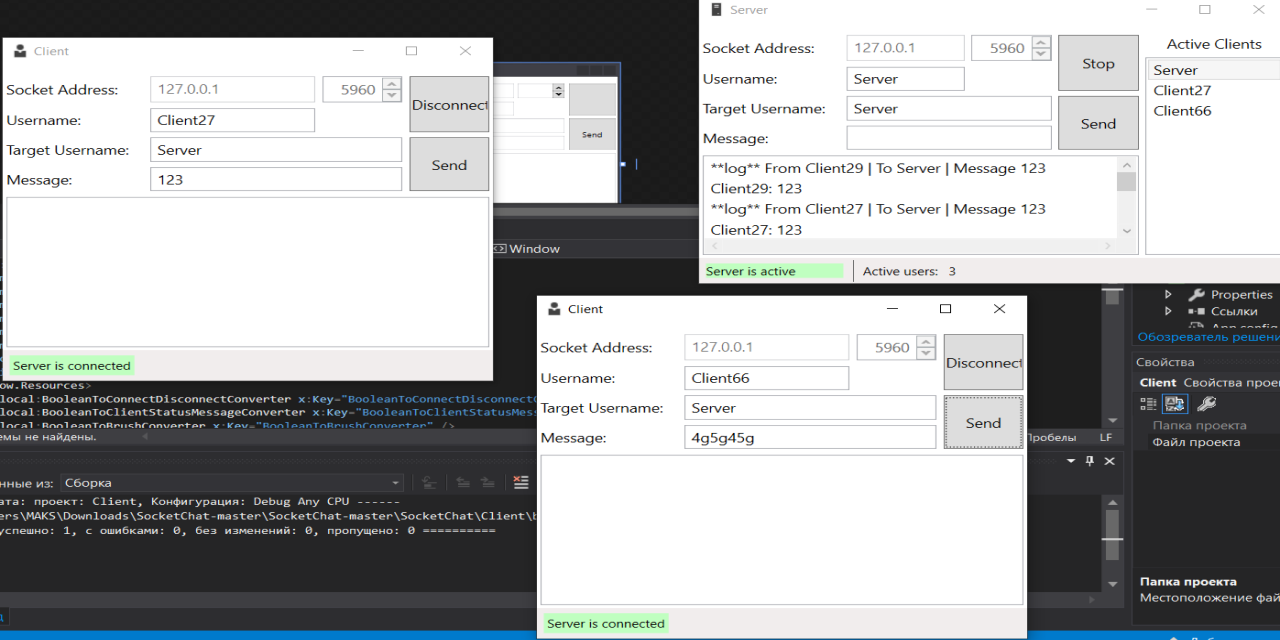Click the Ссылки references icon in Solution Explorer
Image resolution: width=1280 pixels, height=640 pixels.
click(1196, 311)
